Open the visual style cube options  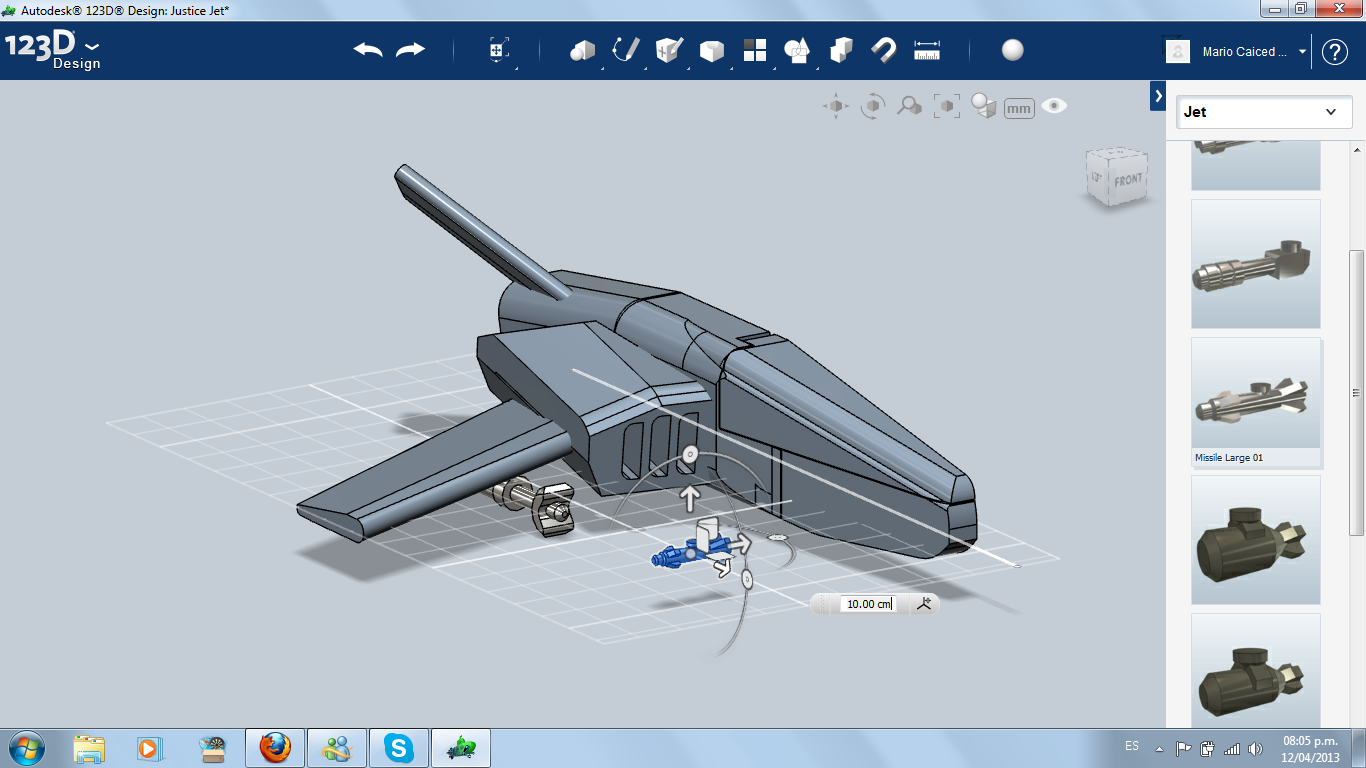pyautogui.click(x=984, y=106)
